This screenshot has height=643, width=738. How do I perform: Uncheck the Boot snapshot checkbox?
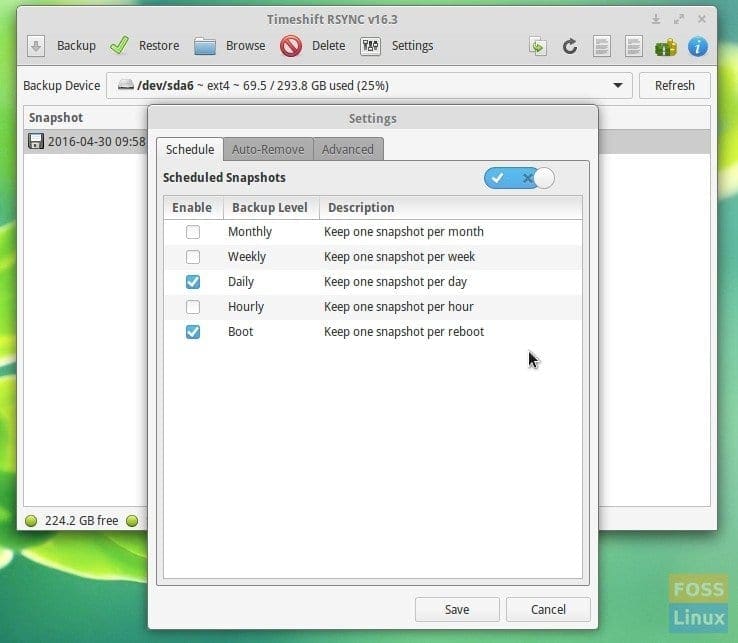(193, 331)
